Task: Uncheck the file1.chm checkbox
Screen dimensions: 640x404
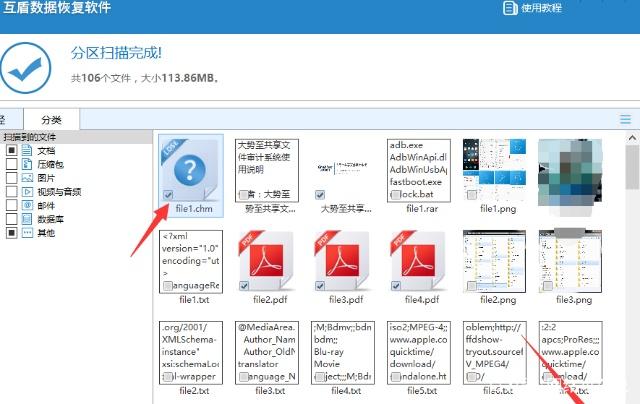Action: (168, 195)
